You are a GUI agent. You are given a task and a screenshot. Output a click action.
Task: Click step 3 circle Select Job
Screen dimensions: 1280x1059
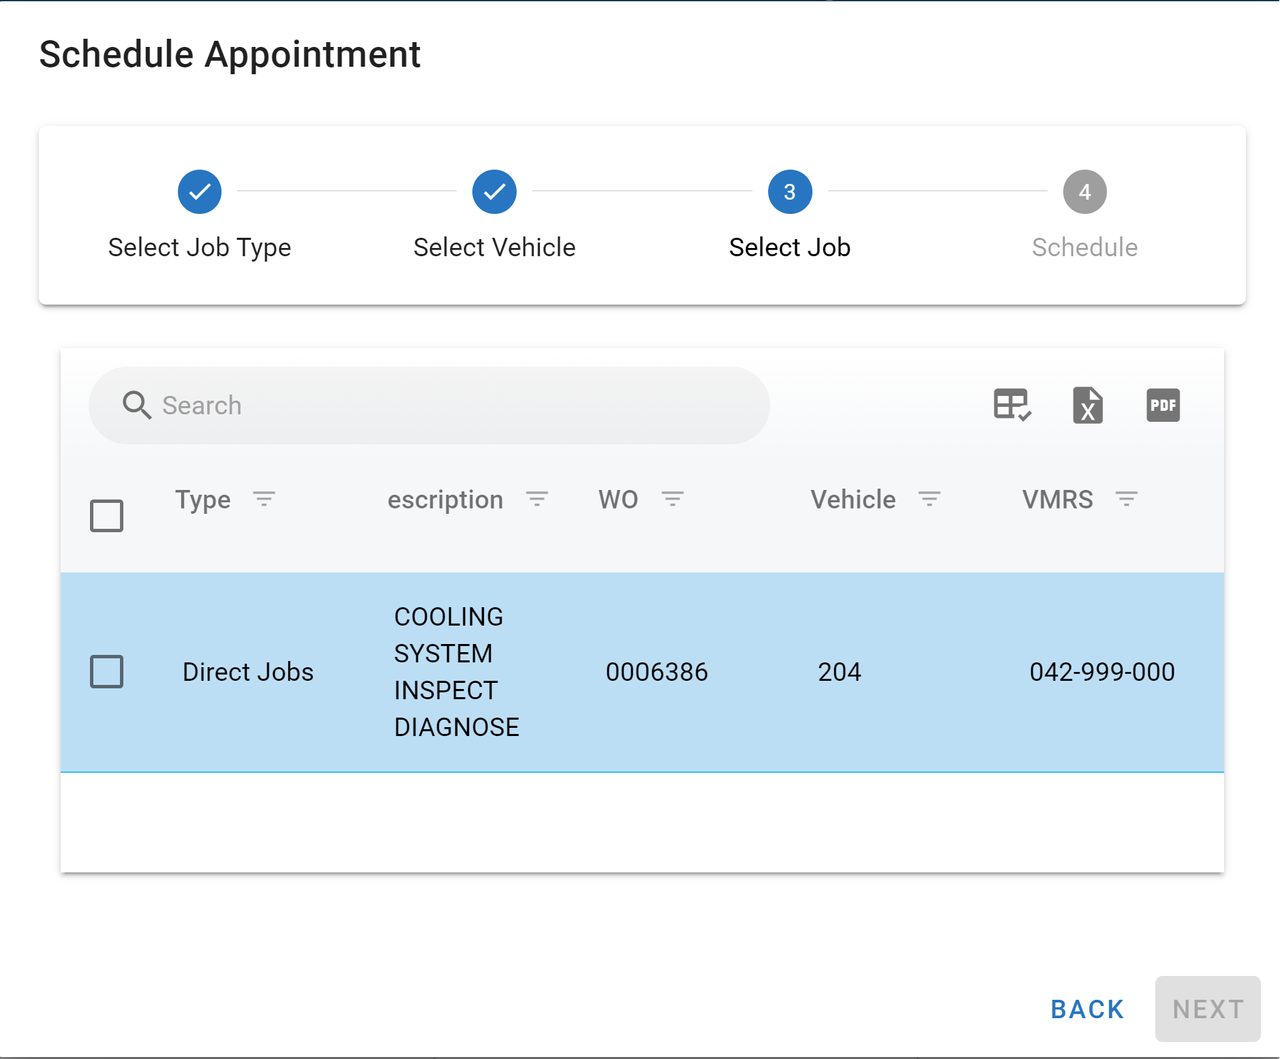[x=790, y=192]
